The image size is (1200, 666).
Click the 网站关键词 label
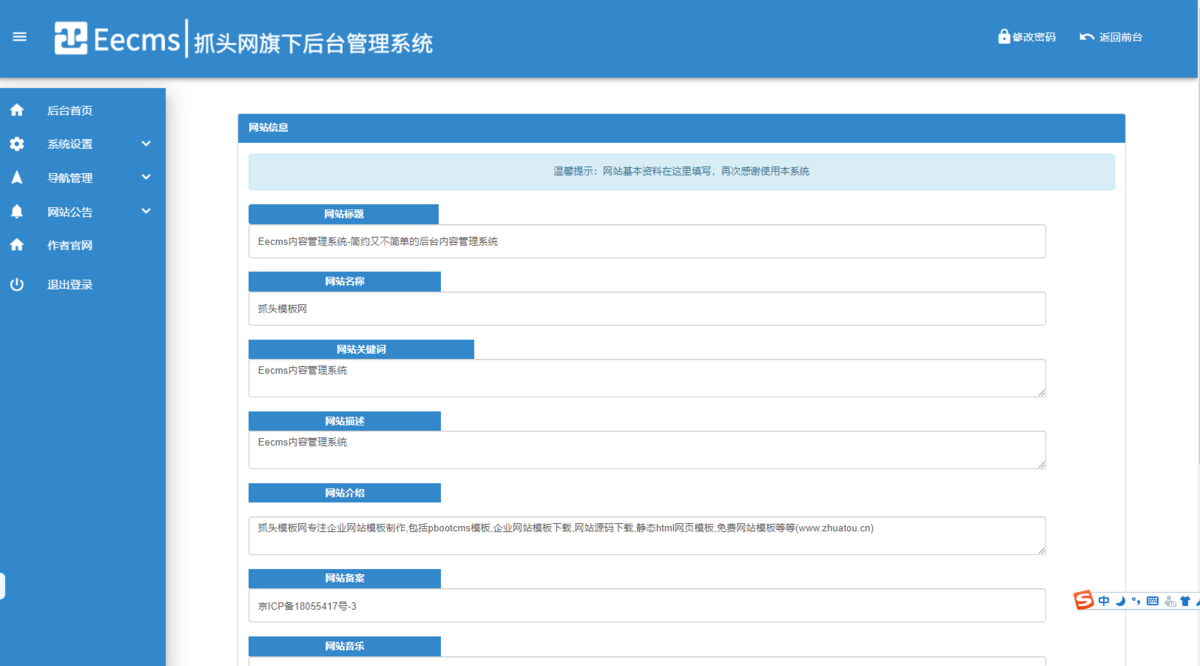(361, 349)
